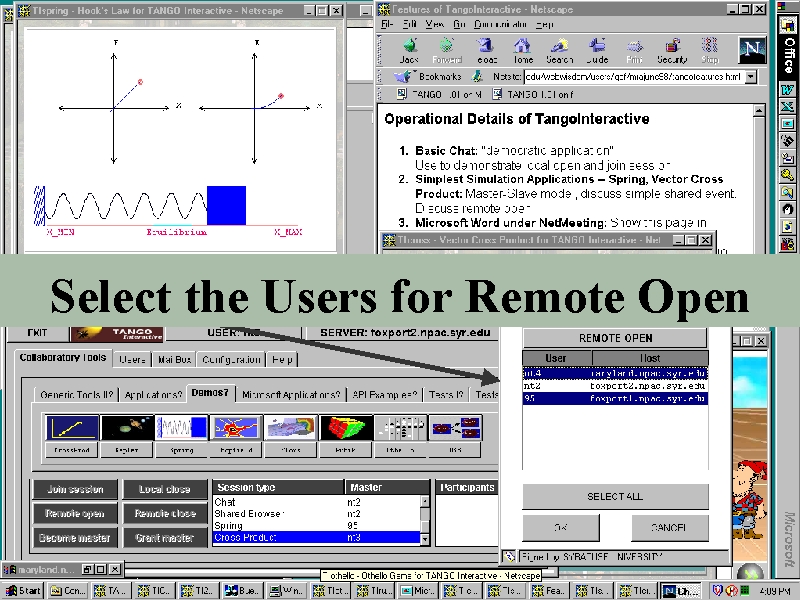Open the API Examples tab
The image size is (800, 600).
pyautogui.click(x=385, y=394)
